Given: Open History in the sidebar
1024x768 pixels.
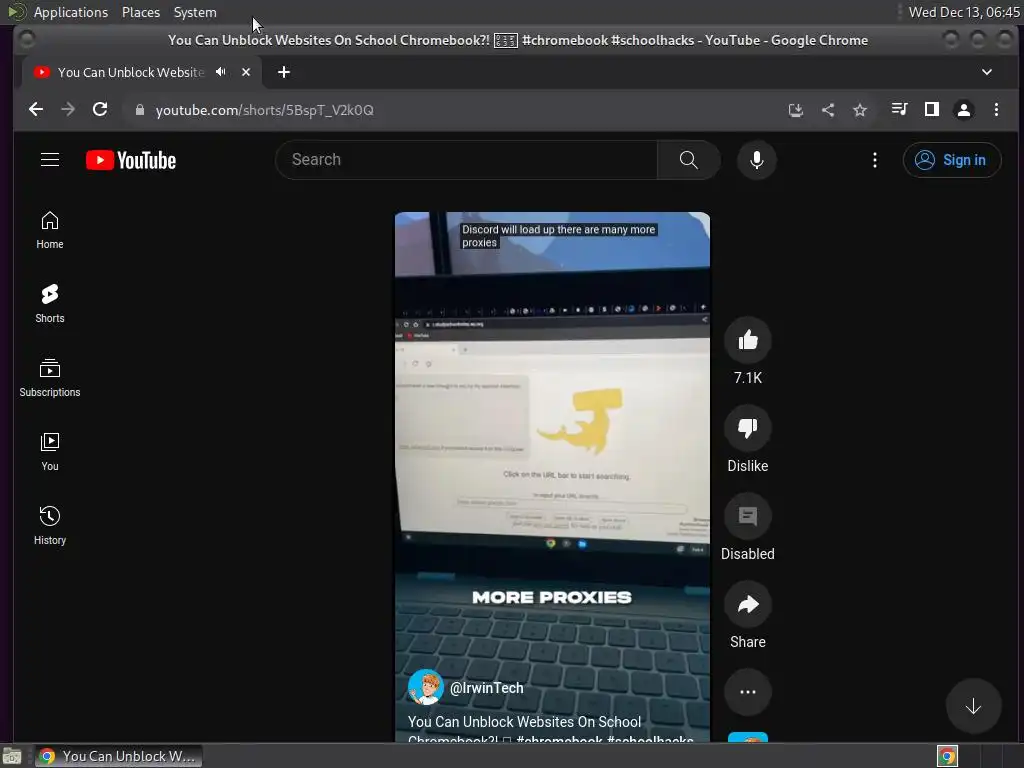Looking at the screenshot, I should pos(50,526).
